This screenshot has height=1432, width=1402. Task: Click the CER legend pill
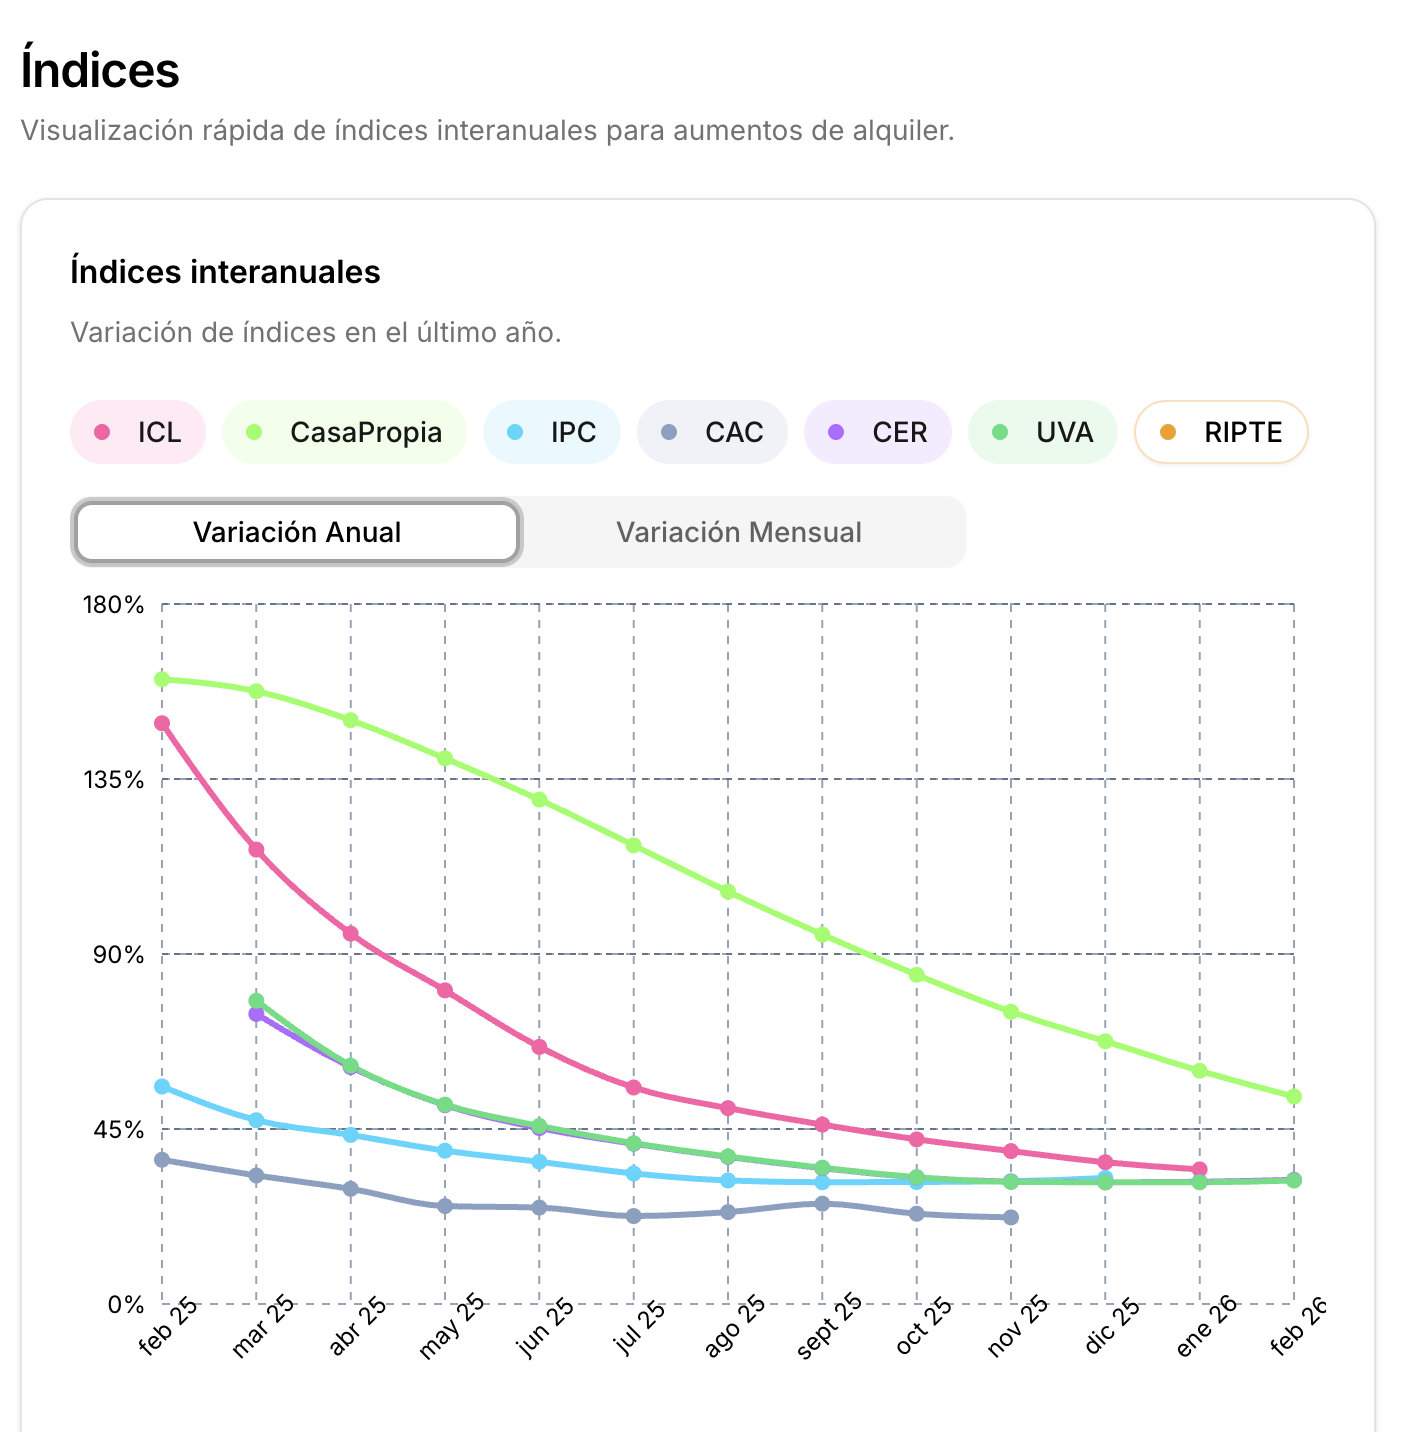[x=877, y=432]
